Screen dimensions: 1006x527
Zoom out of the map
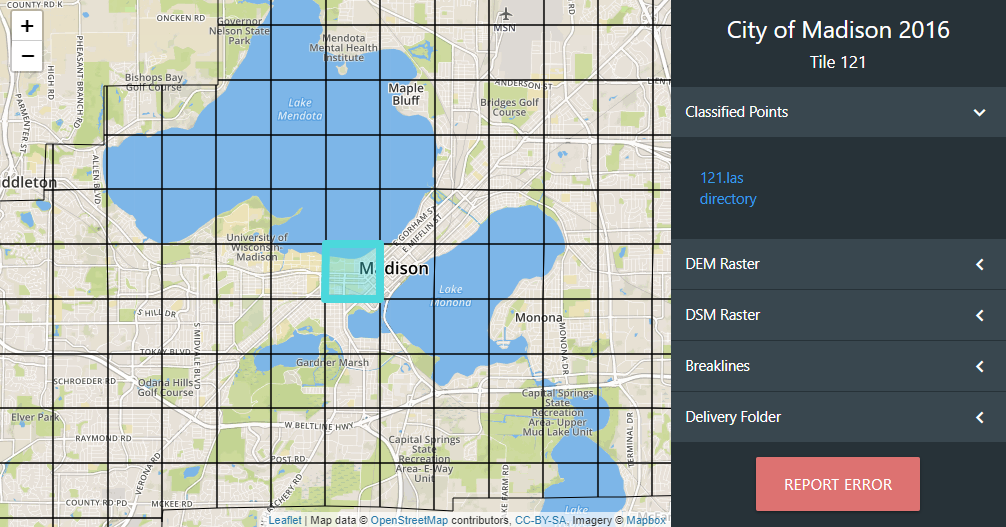click(x=27, y=56)
